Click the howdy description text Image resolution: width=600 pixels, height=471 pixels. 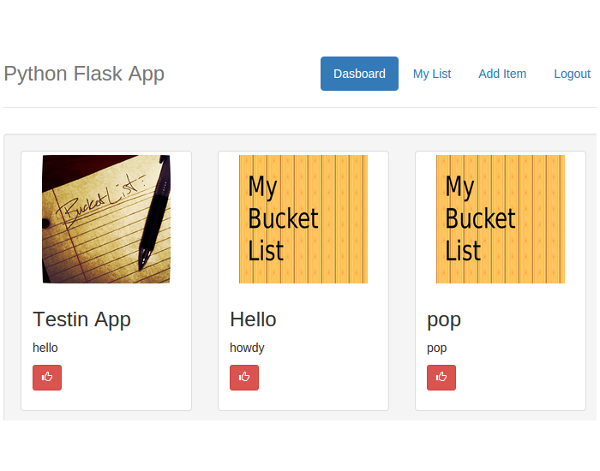(x=247, y=348)
